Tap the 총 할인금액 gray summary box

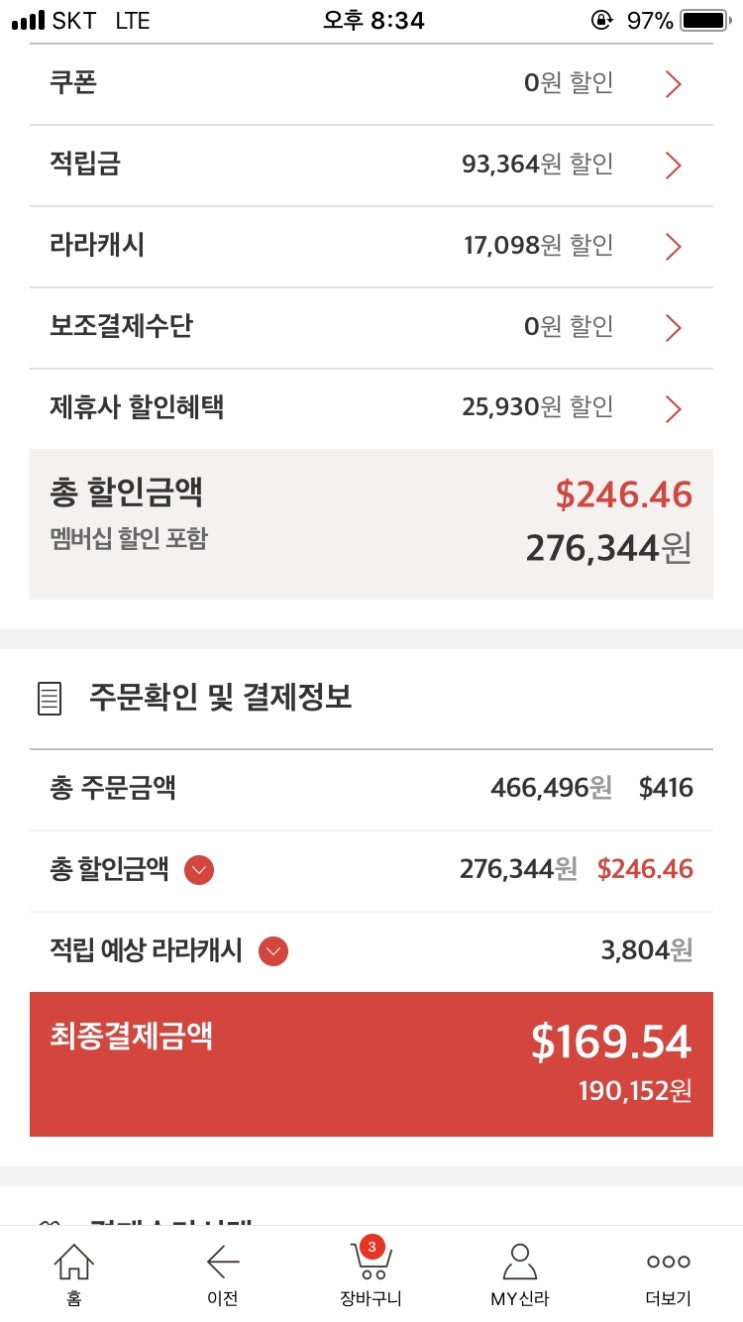click(371, 524)
